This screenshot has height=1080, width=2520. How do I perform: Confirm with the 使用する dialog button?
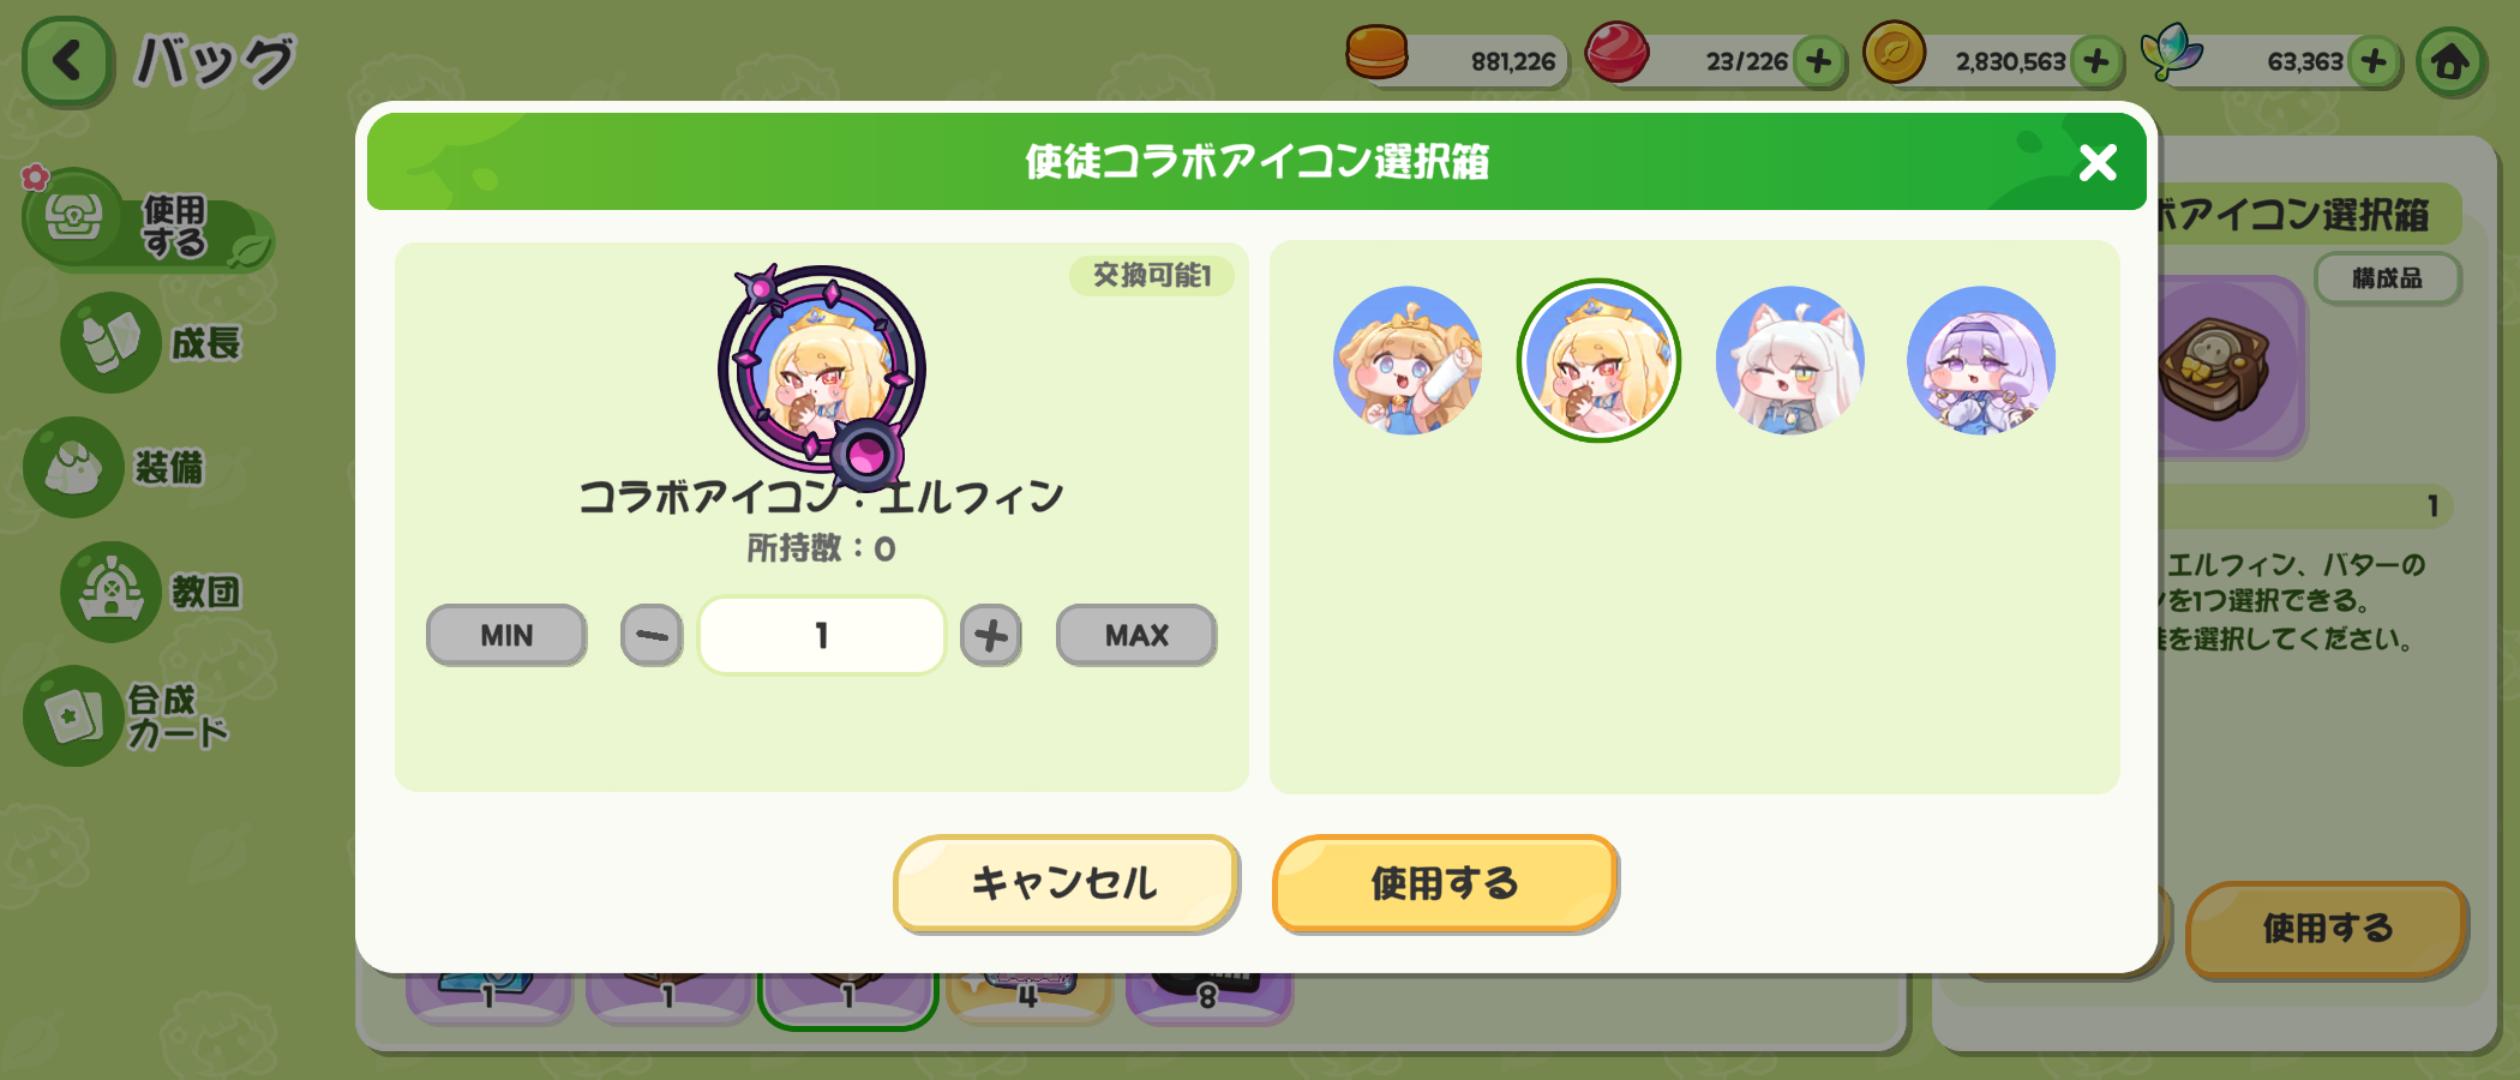(x=1444, y=883)
